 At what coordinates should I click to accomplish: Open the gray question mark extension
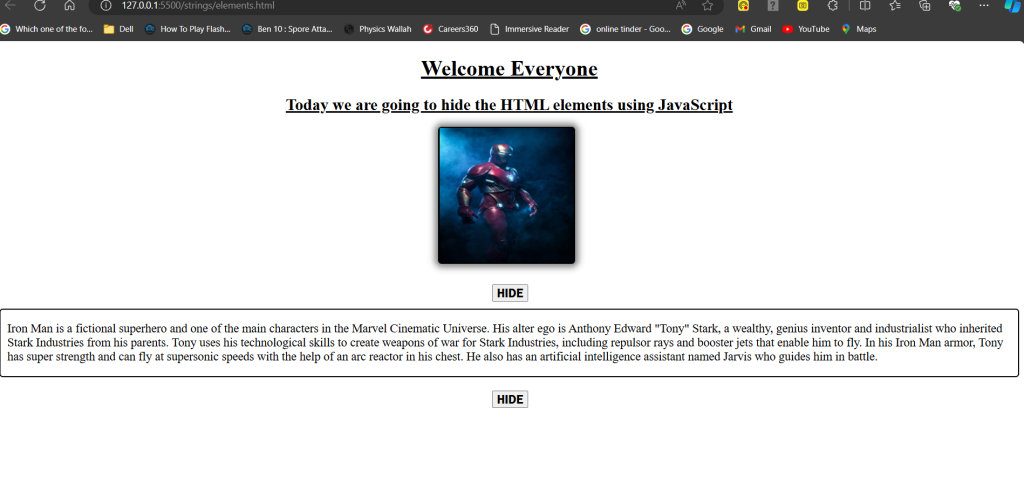click(x=773, y=5)
